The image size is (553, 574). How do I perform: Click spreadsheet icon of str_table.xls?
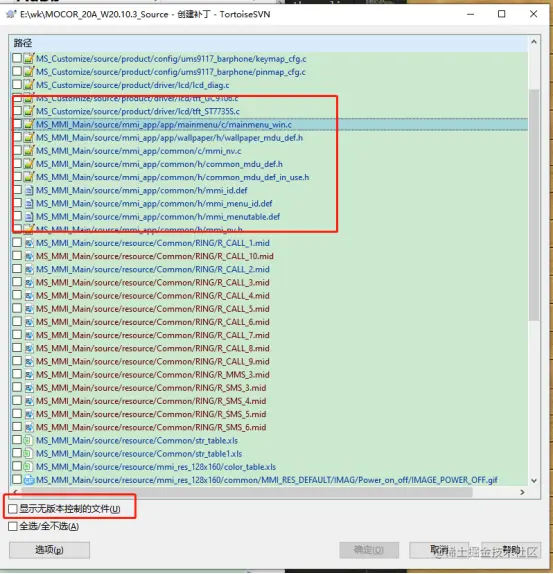click(29, 440)
